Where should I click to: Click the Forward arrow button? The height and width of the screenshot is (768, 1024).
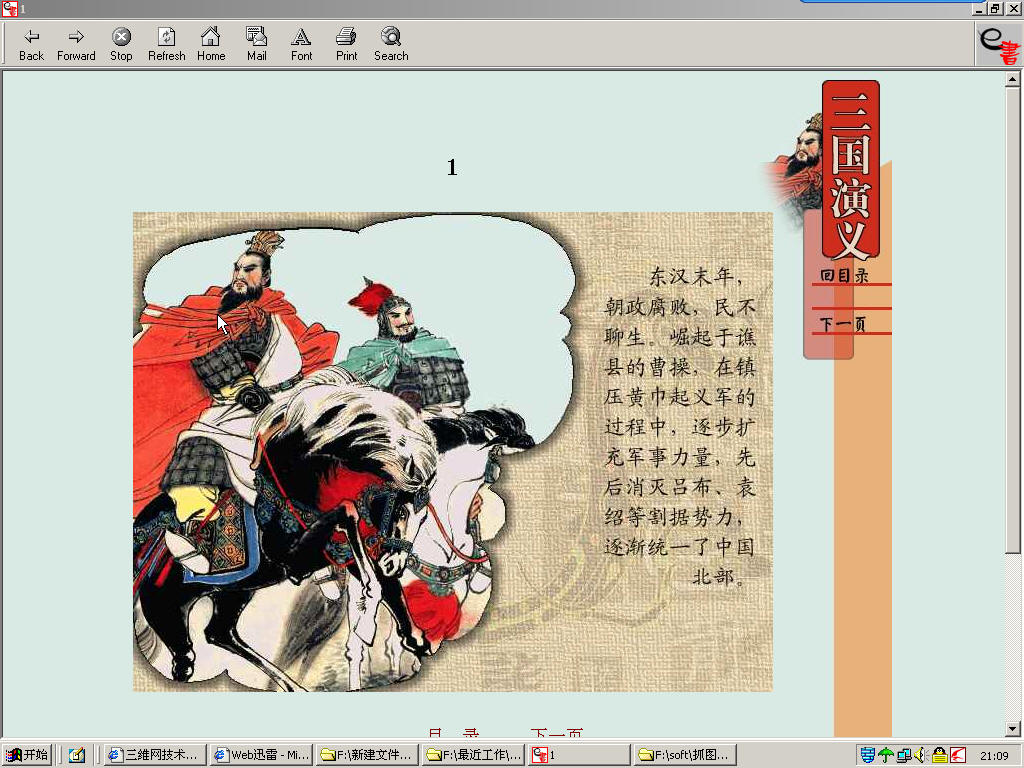point(76,44)
